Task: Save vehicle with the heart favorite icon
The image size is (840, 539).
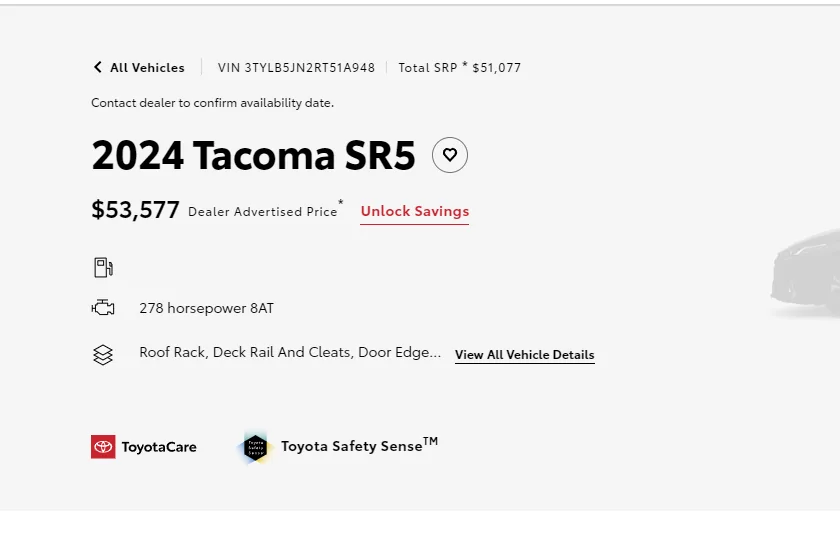Action: pyautogui.click(x=450, y=155)
